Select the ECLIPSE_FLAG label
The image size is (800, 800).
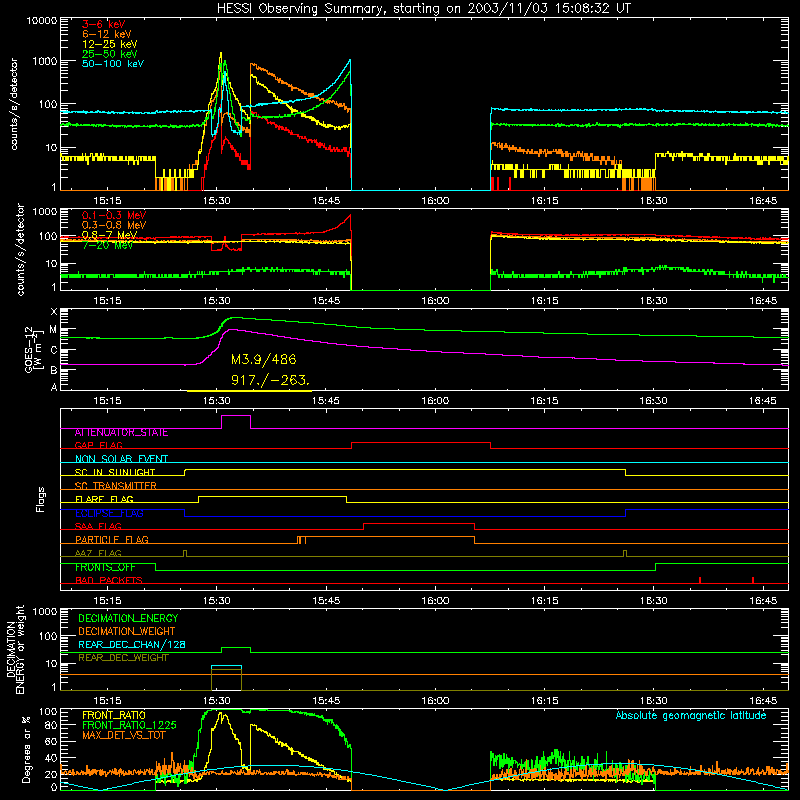[109, 513]
